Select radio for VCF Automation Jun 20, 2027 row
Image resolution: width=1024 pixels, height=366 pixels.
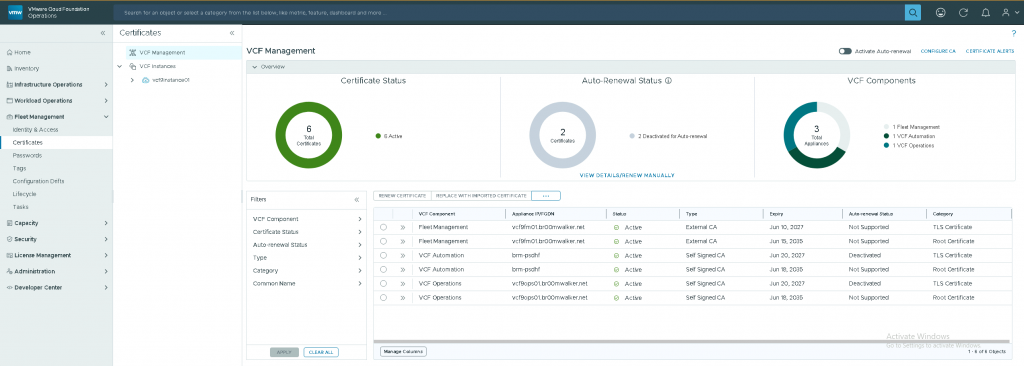[x=383, y=256]
